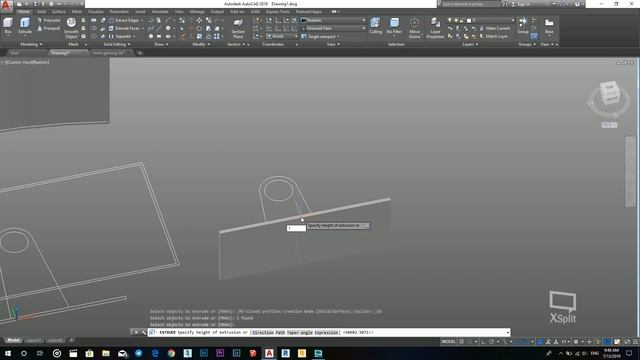Click the Smooth Object mesh tool

(x=71, y=28)
